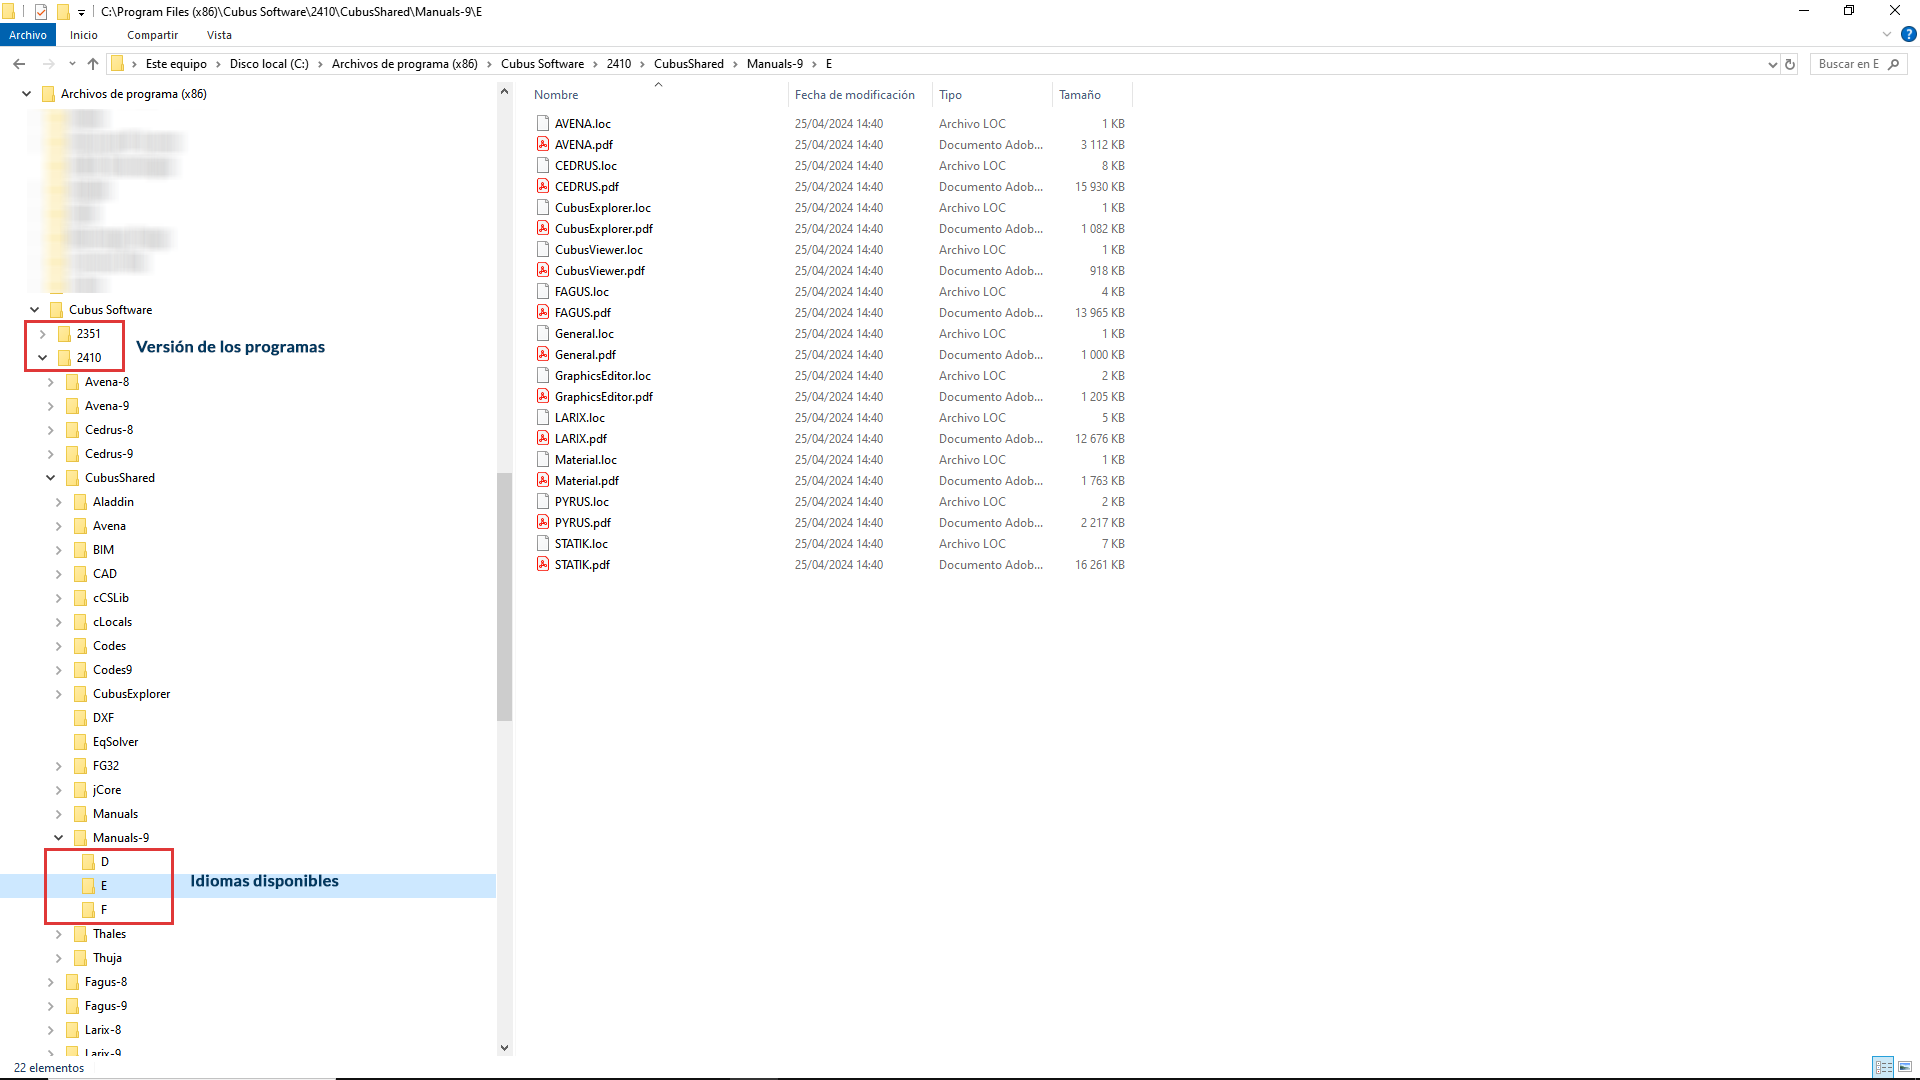Open the Archivo ribbon tab
The width and height of the screenshot is (1920, 1080).
(28, 35)
